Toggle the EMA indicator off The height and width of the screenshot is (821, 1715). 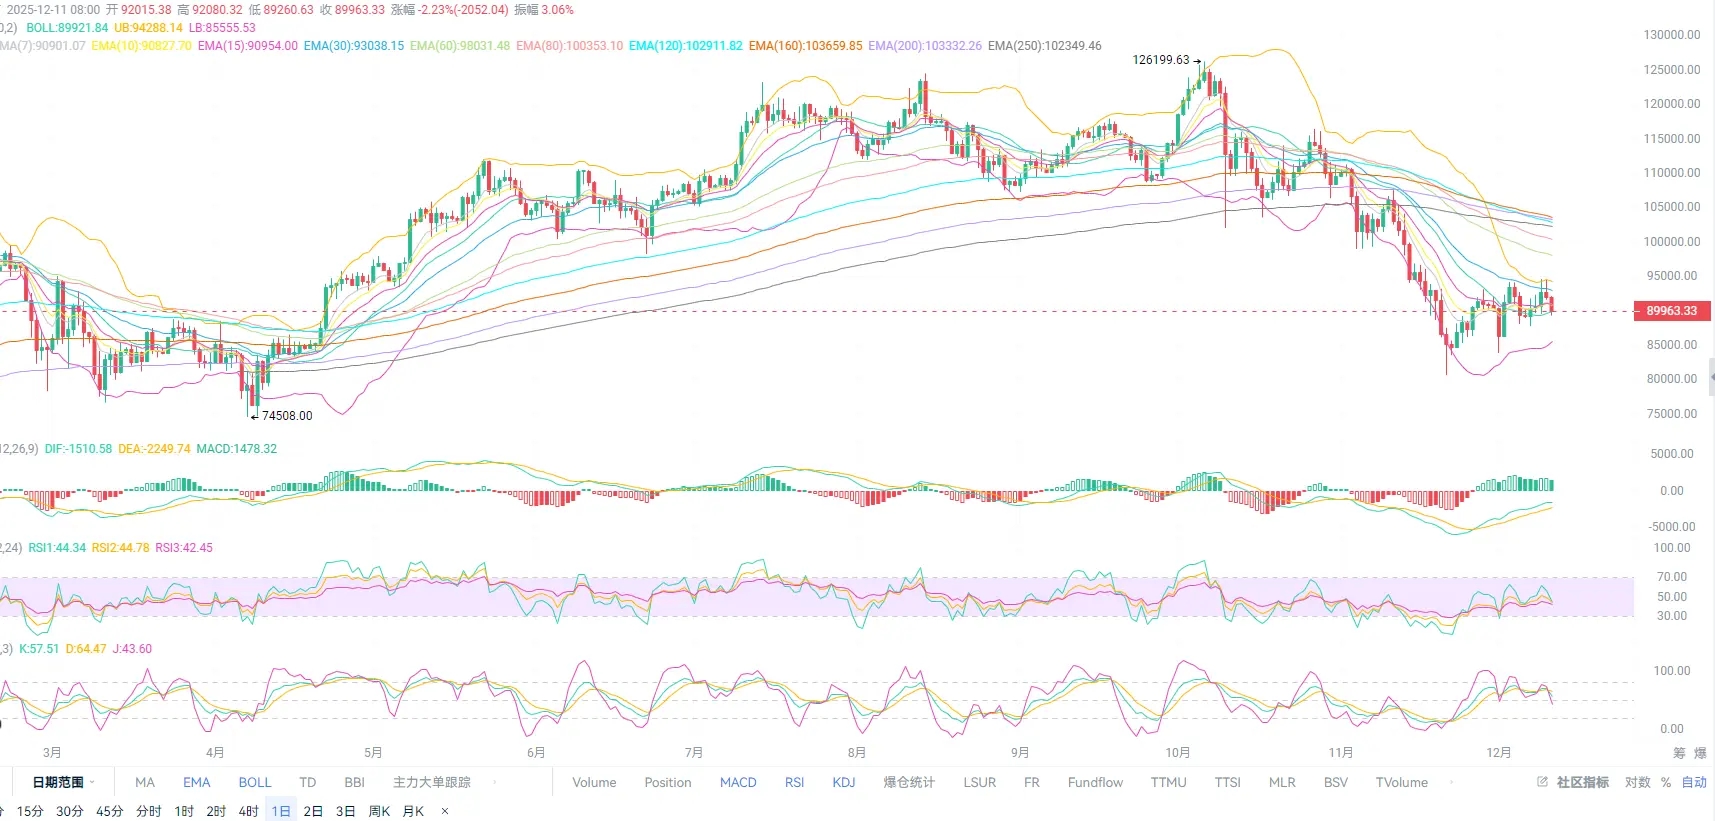point(197,782)
